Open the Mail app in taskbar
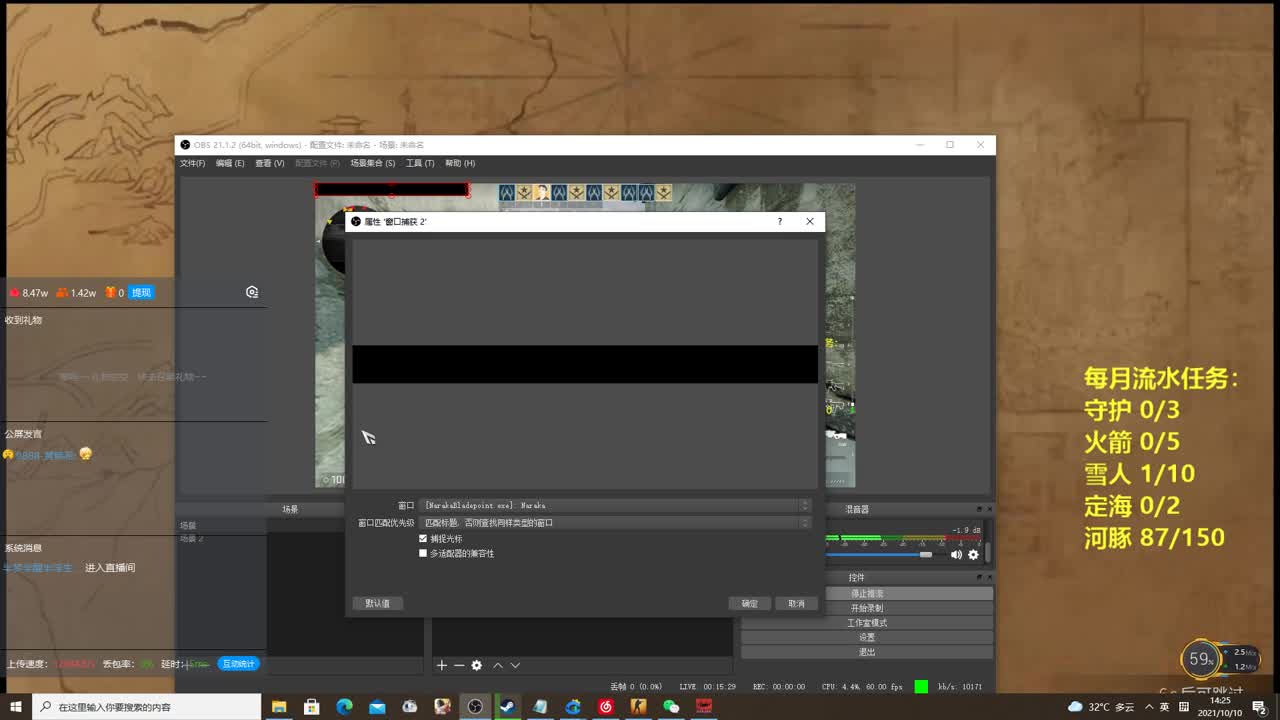 tap(377, 707)
